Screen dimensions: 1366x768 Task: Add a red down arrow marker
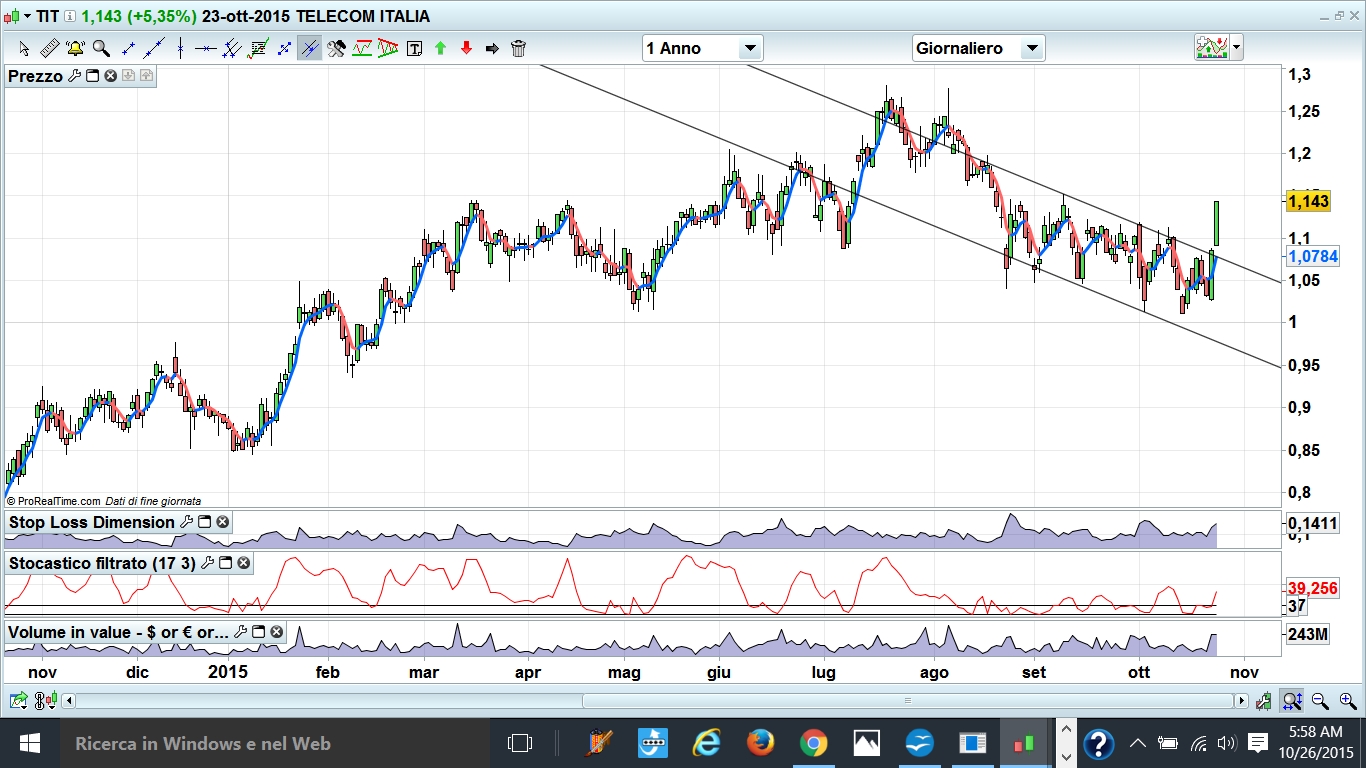466,48
